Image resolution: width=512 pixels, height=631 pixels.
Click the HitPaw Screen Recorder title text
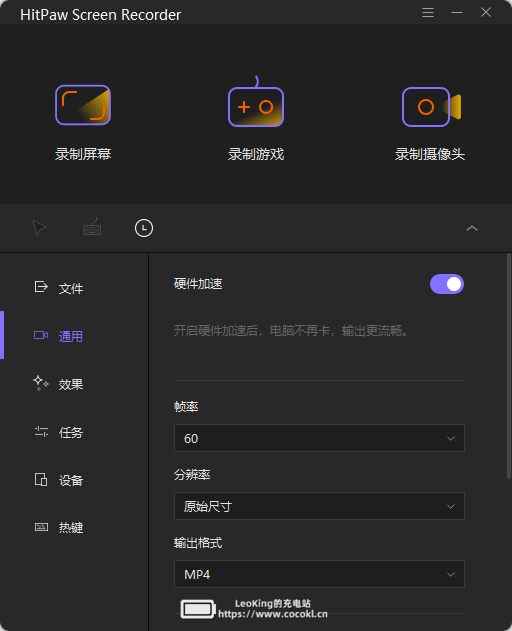click(101, 15)
